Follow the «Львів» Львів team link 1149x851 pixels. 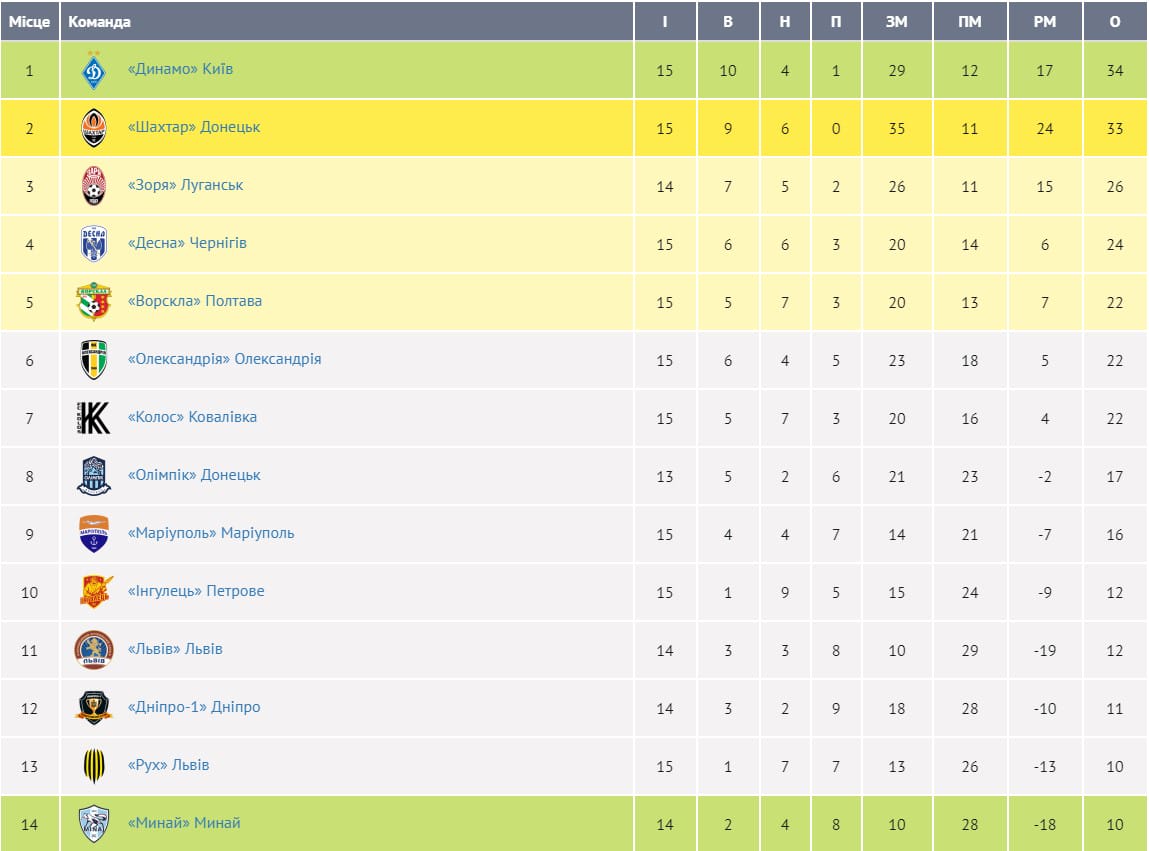click(x=175, y=649)
